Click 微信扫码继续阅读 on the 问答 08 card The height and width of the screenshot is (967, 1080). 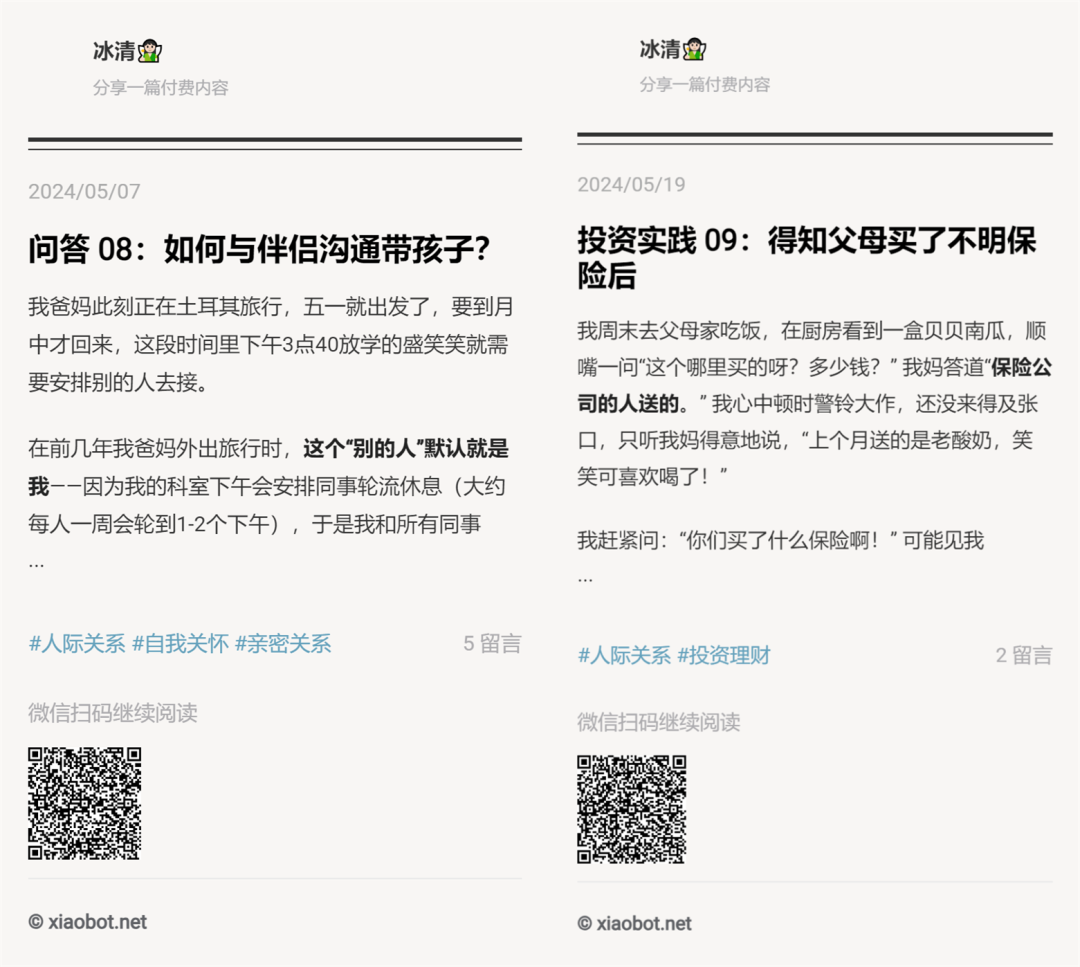pyautogui.click(x=113, y=713)
